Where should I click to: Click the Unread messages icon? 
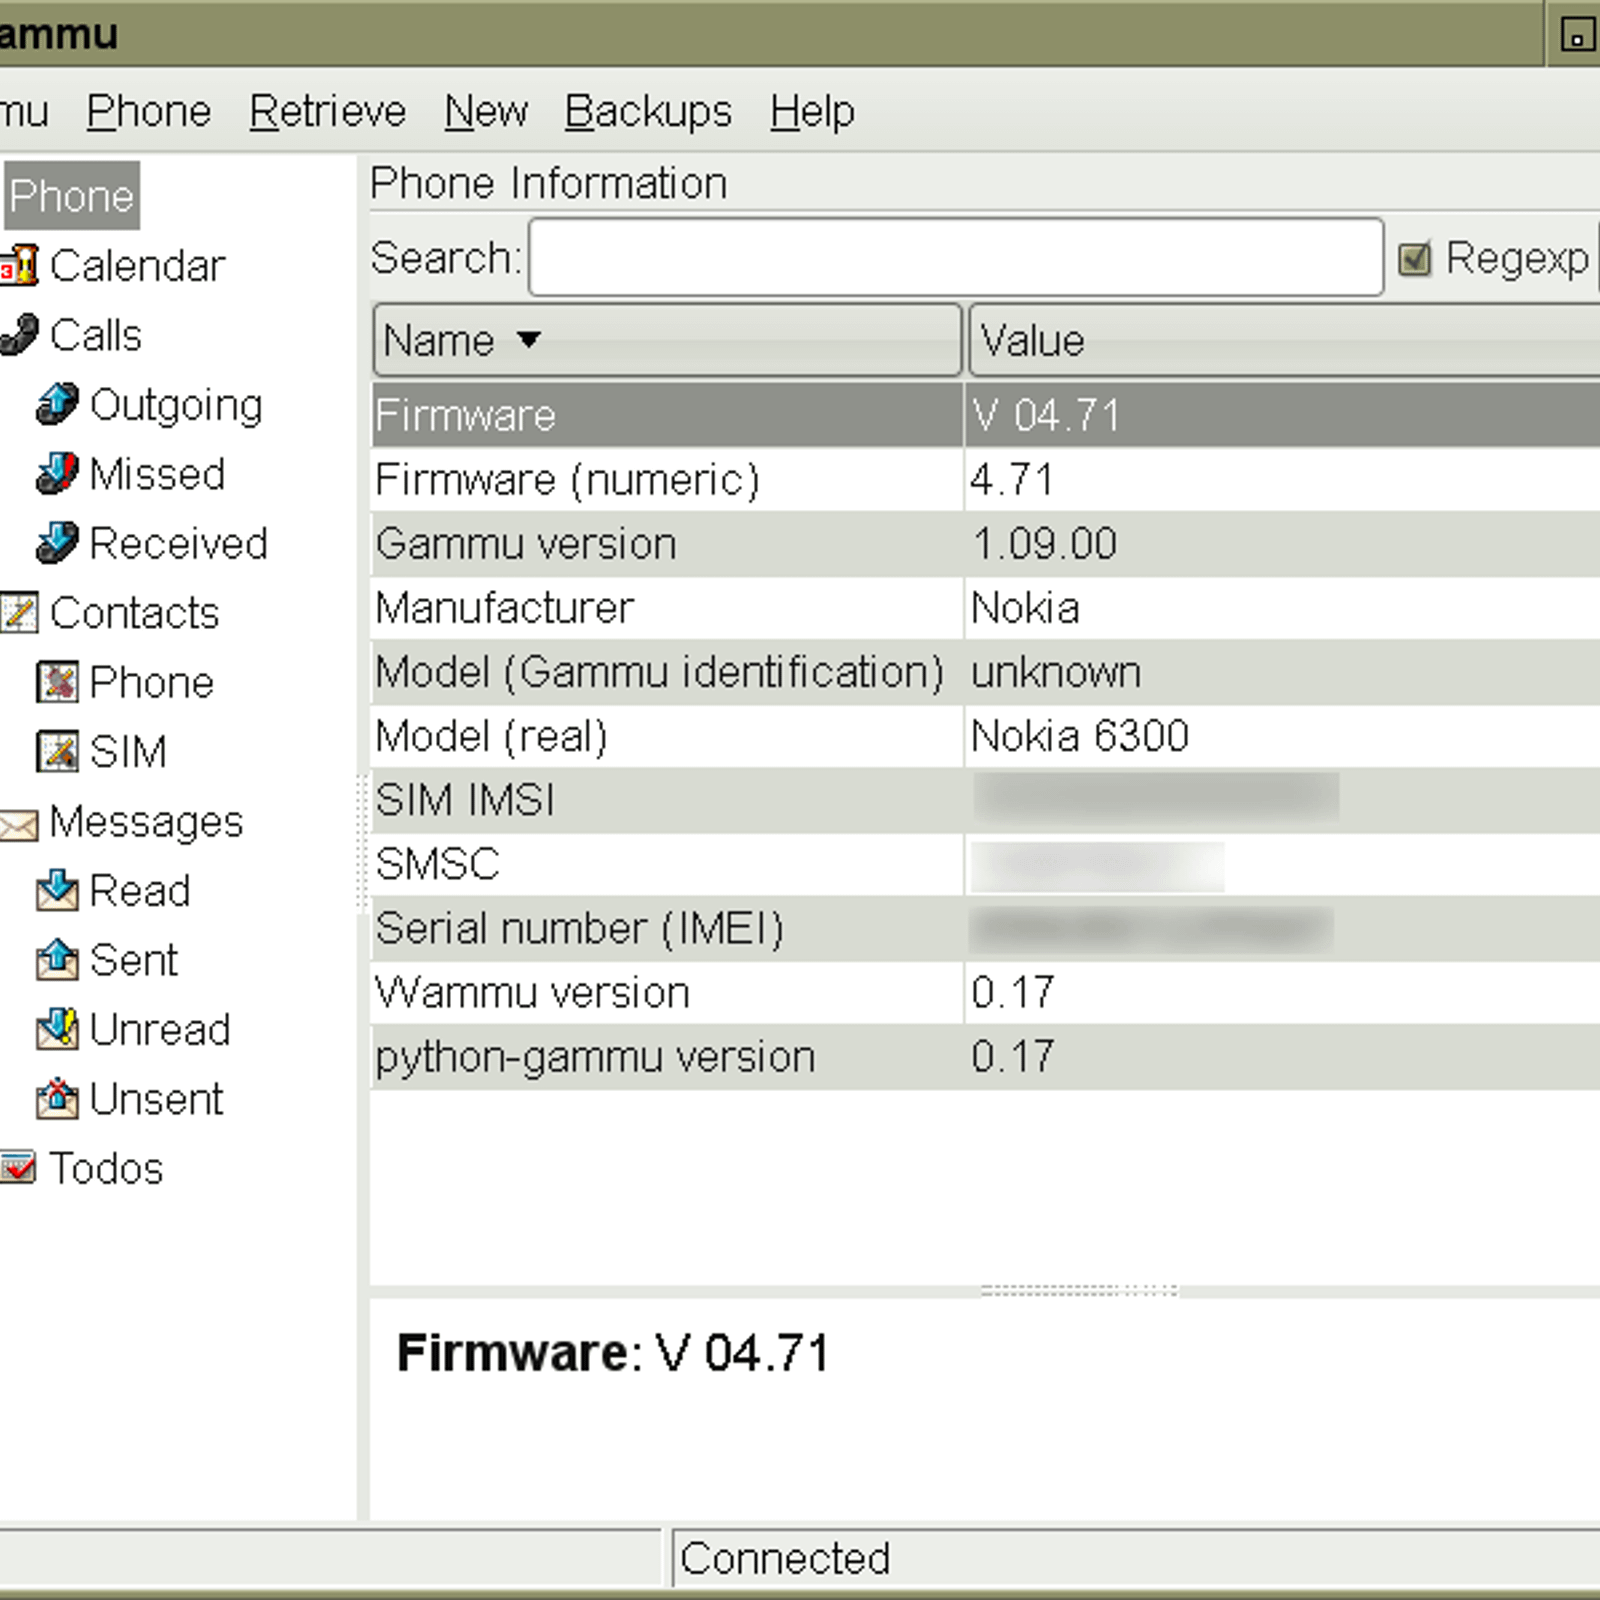(57, 1029)
